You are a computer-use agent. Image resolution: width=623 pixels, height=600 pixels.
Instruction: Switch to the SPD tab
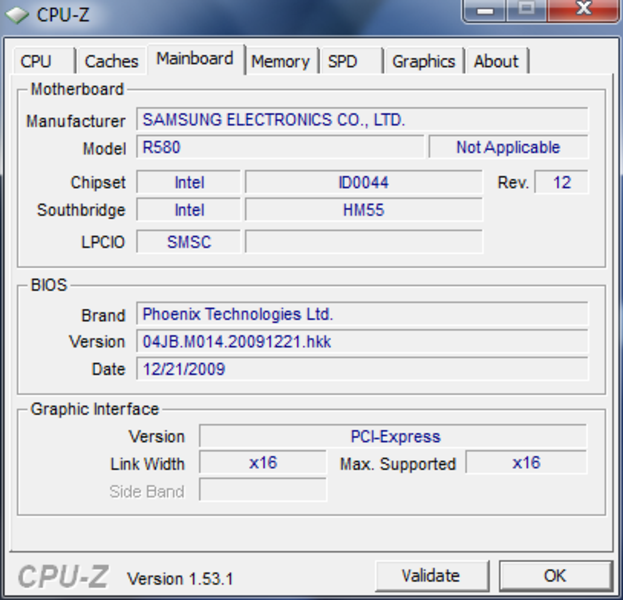351,61
